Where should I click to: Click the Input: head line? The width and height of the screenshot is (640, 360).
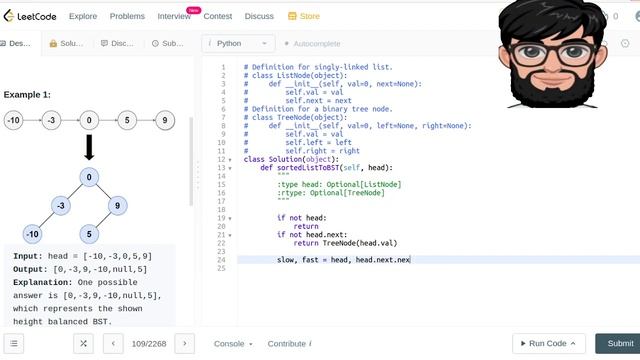pos(82,256)
